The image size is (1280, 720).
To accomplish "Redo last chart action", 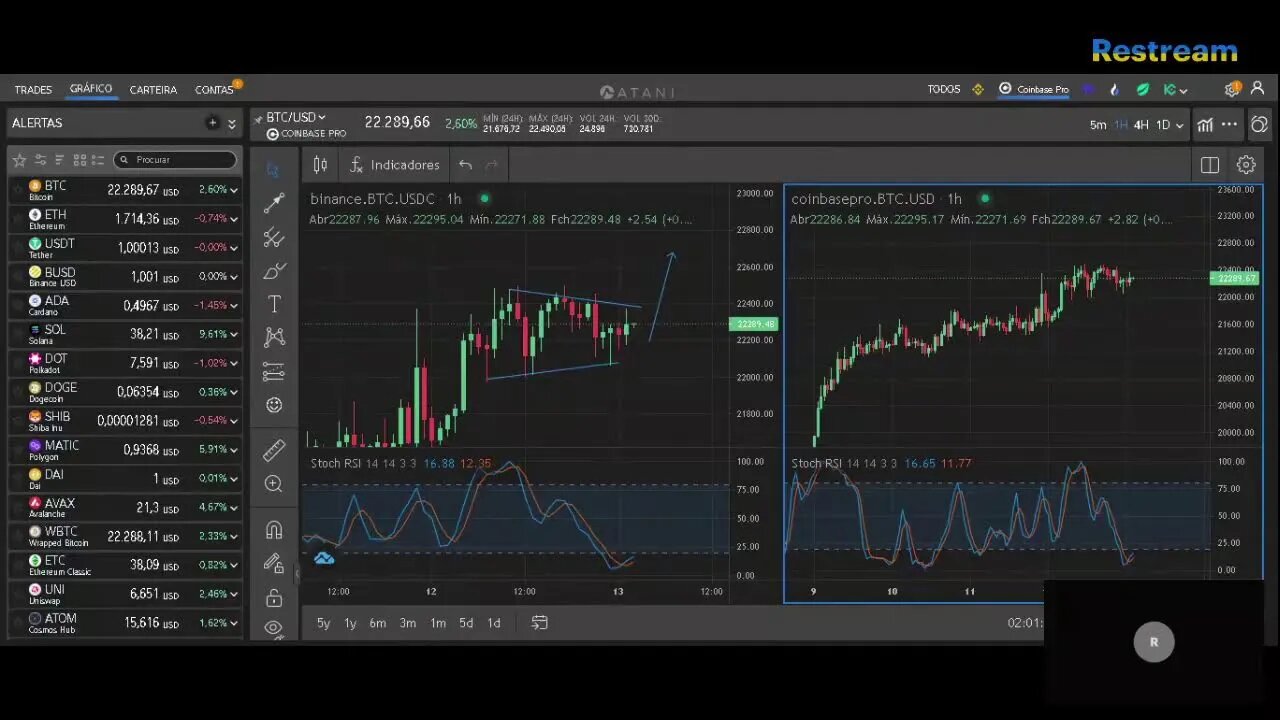I will 491,165.
